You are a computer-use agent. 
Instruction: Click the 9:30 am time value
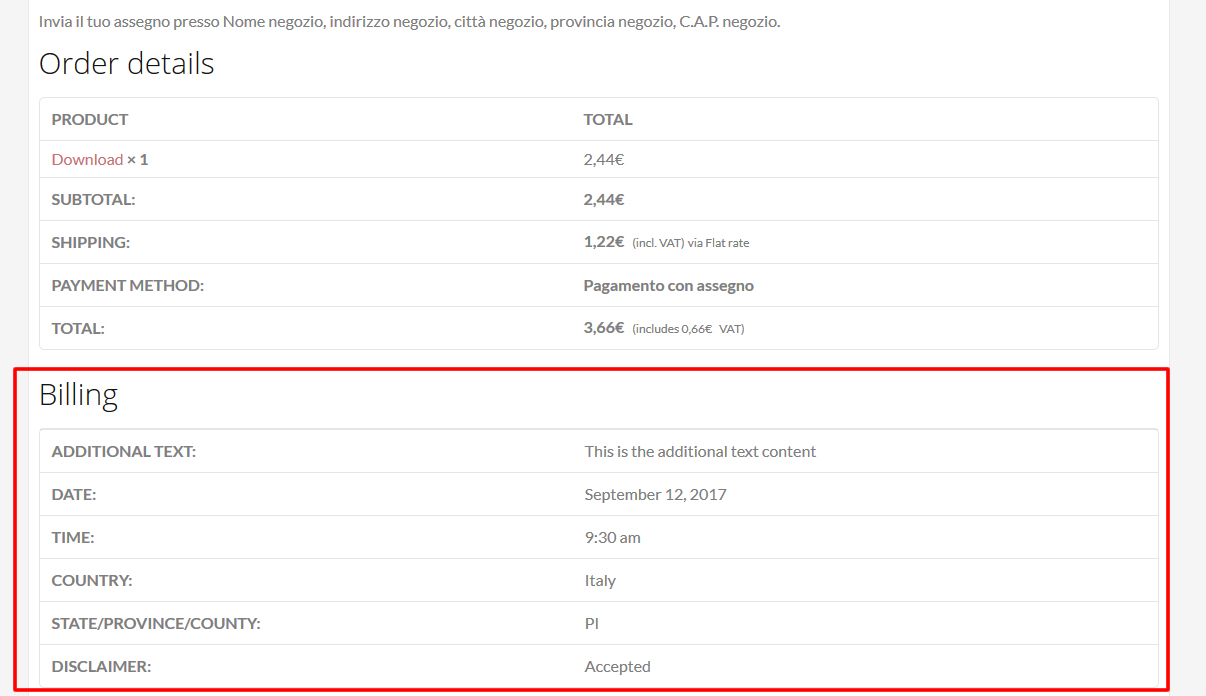[x=612, y=537]
